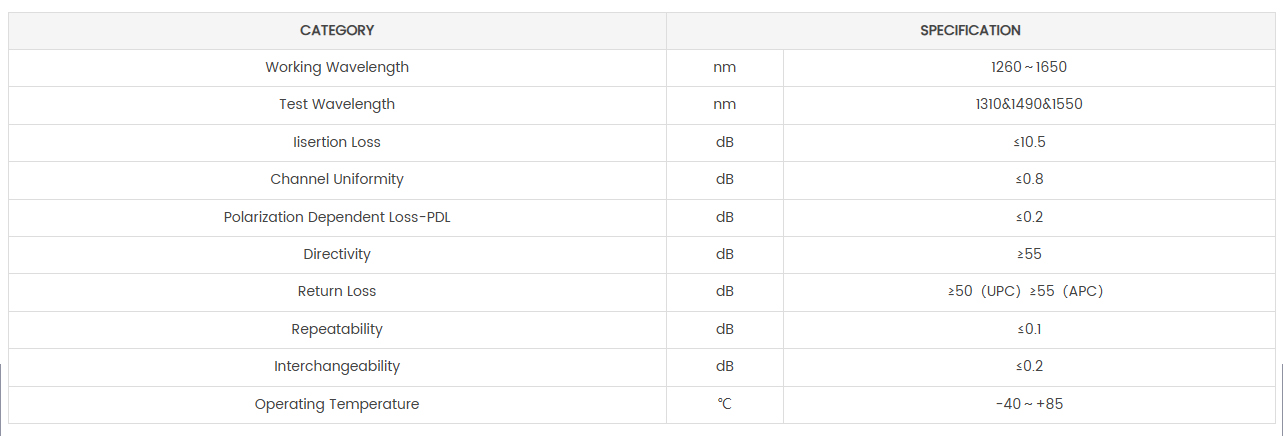Click the -40~+85 temperature value
The height and width of the screenshot is (436, 1283).
1029,404
